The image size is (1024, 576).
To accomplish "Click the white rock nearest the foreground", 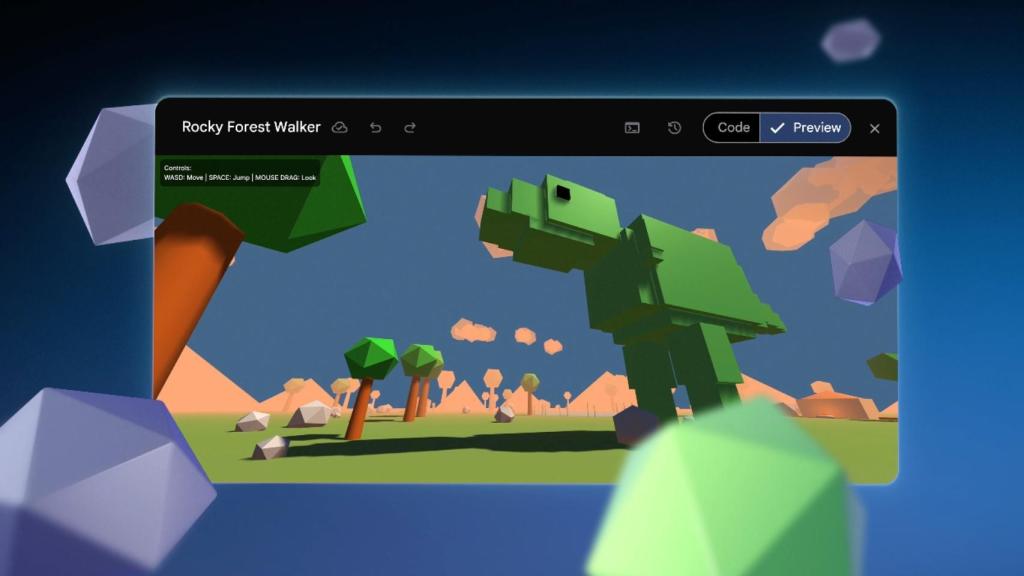I will (270, 447).
